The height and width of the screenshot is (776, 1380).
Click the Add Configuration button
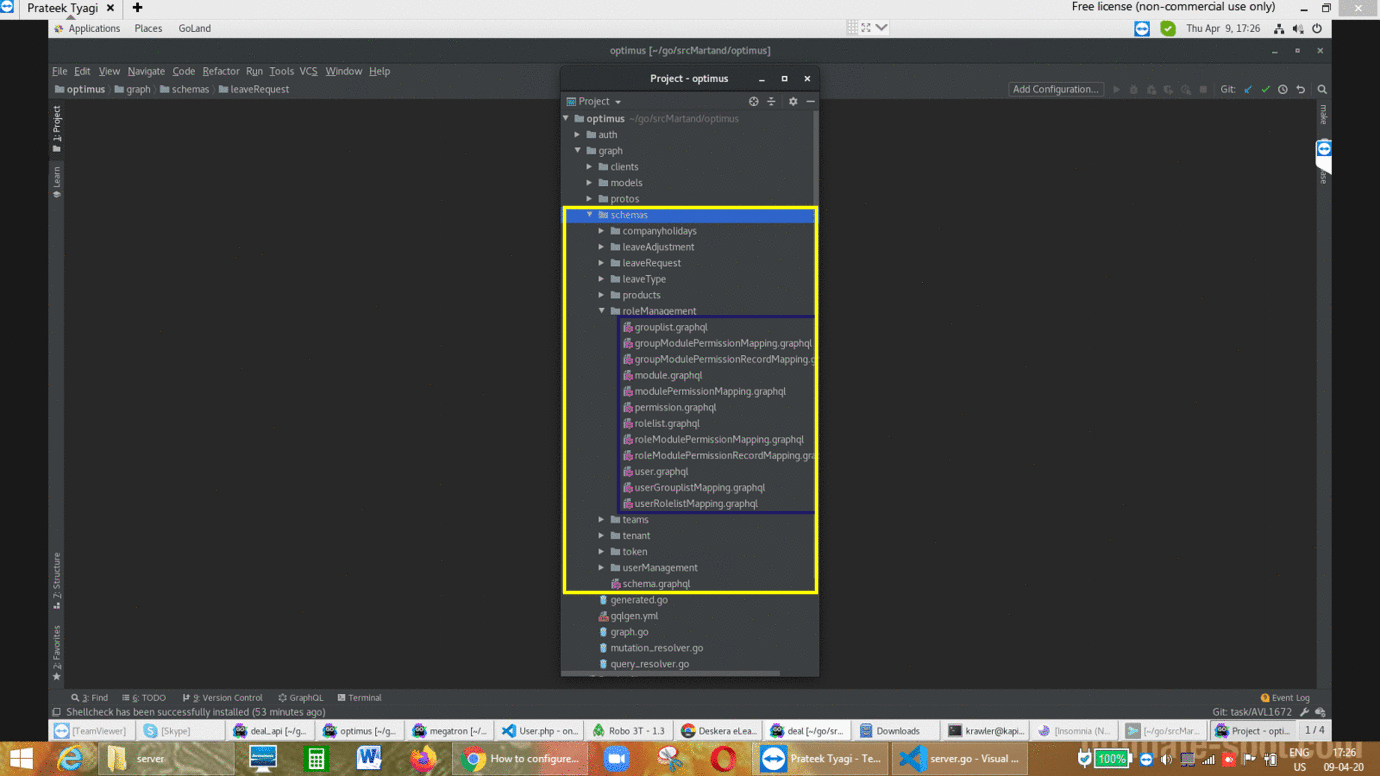1056,89
